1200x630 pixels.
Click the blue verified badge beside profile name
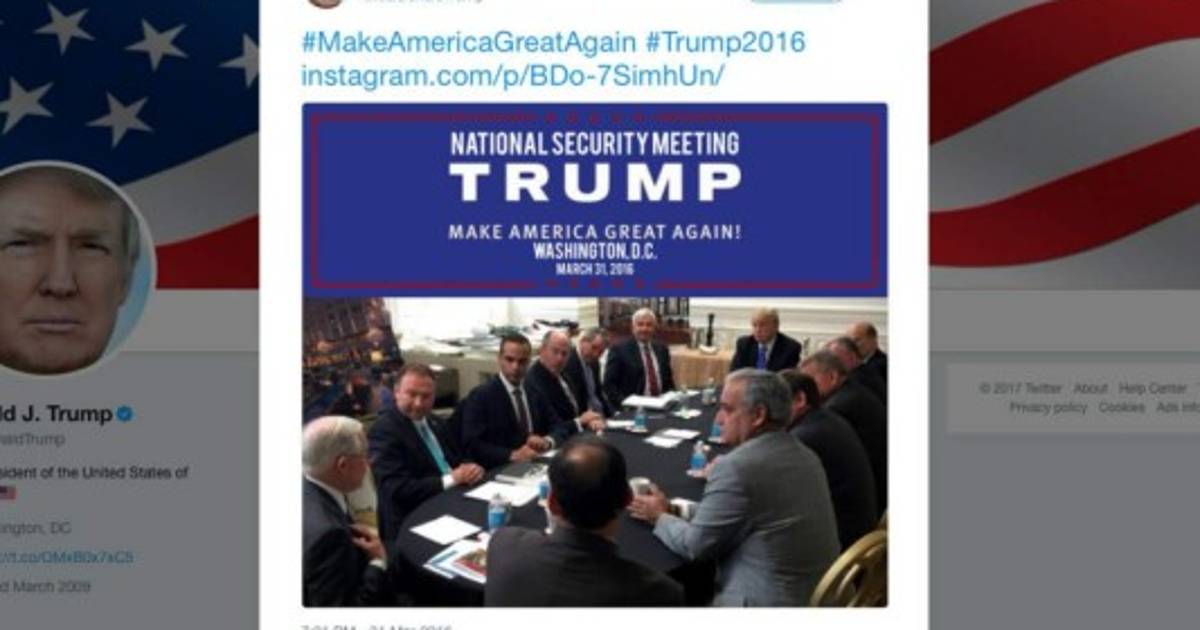click(125, 414)
